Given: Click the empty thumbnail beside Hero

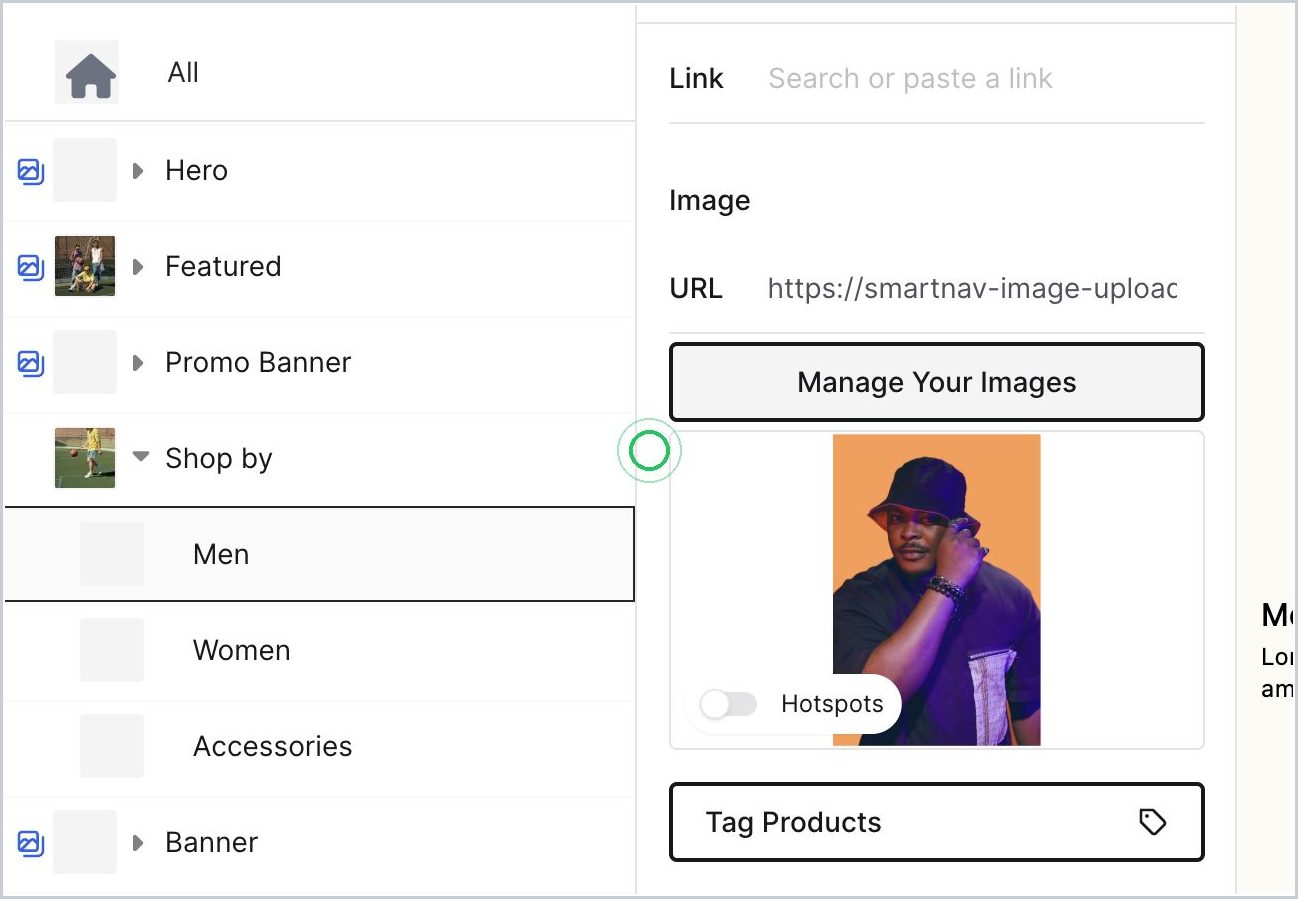Looking at the screenshot, I should tap(85, 170).
